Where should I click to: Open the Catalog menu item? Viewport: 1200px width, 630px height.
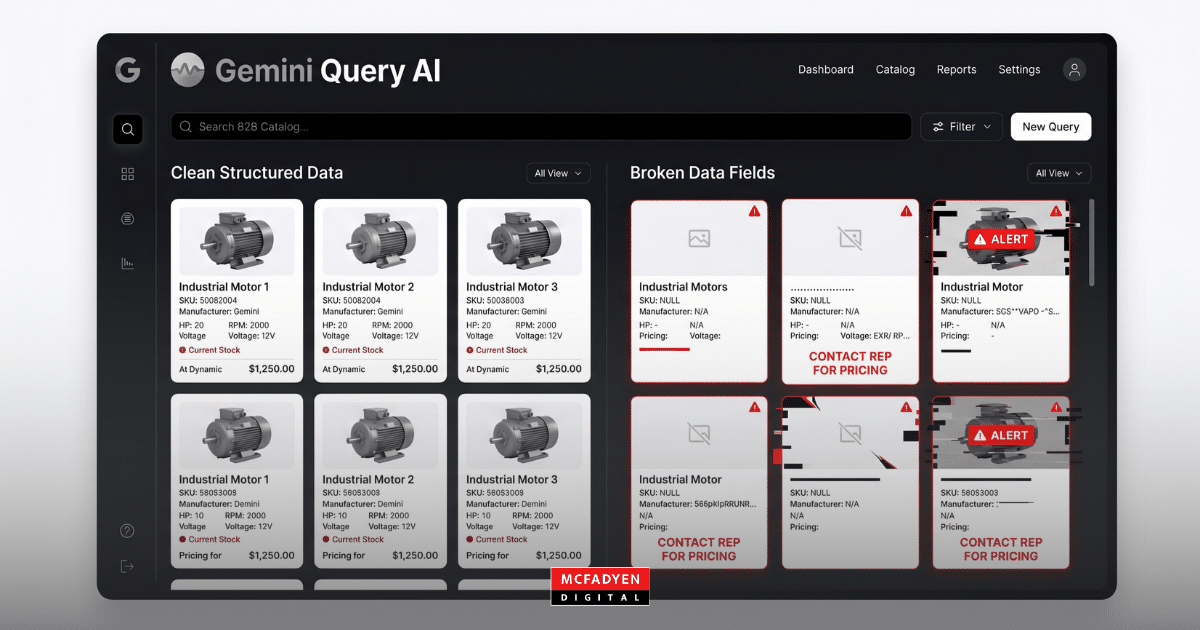click(x=895, y=70)
